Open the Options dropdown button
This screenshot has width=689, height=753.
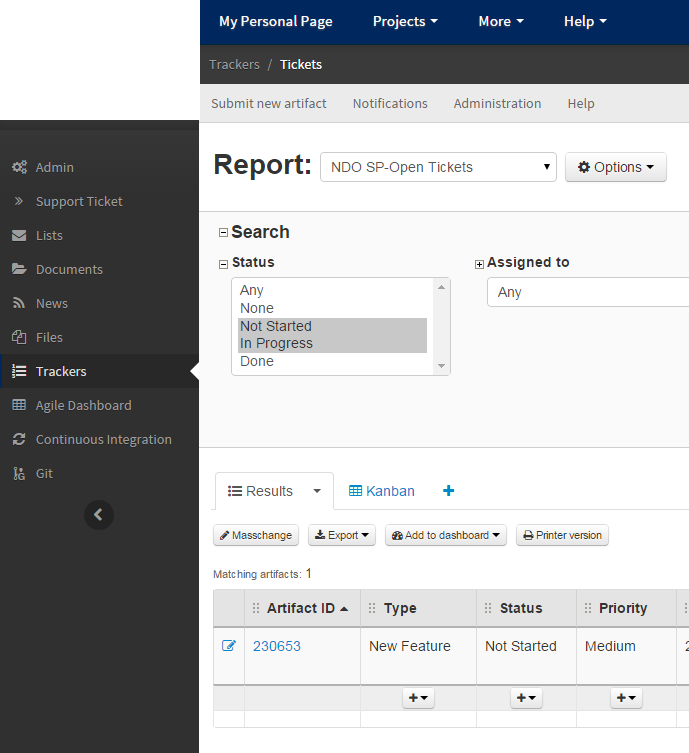[x=616, y=167]
